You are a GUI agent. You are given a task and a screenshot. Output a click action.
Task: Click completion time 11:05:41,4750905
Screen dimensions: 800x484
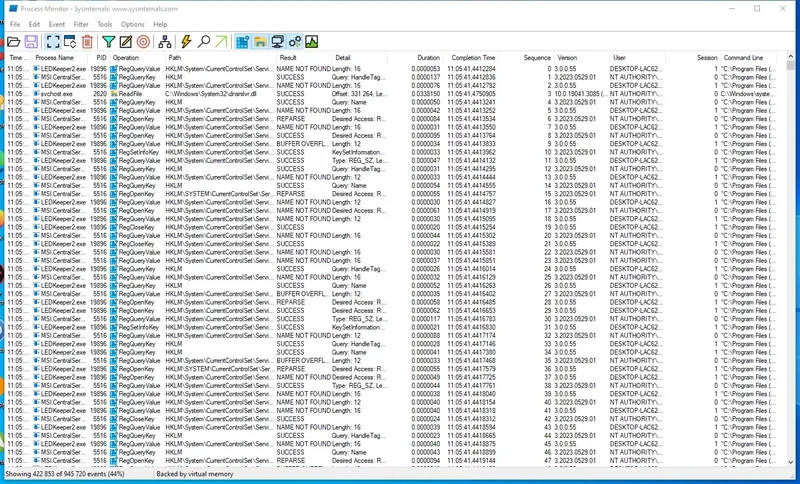coord(471,94)
